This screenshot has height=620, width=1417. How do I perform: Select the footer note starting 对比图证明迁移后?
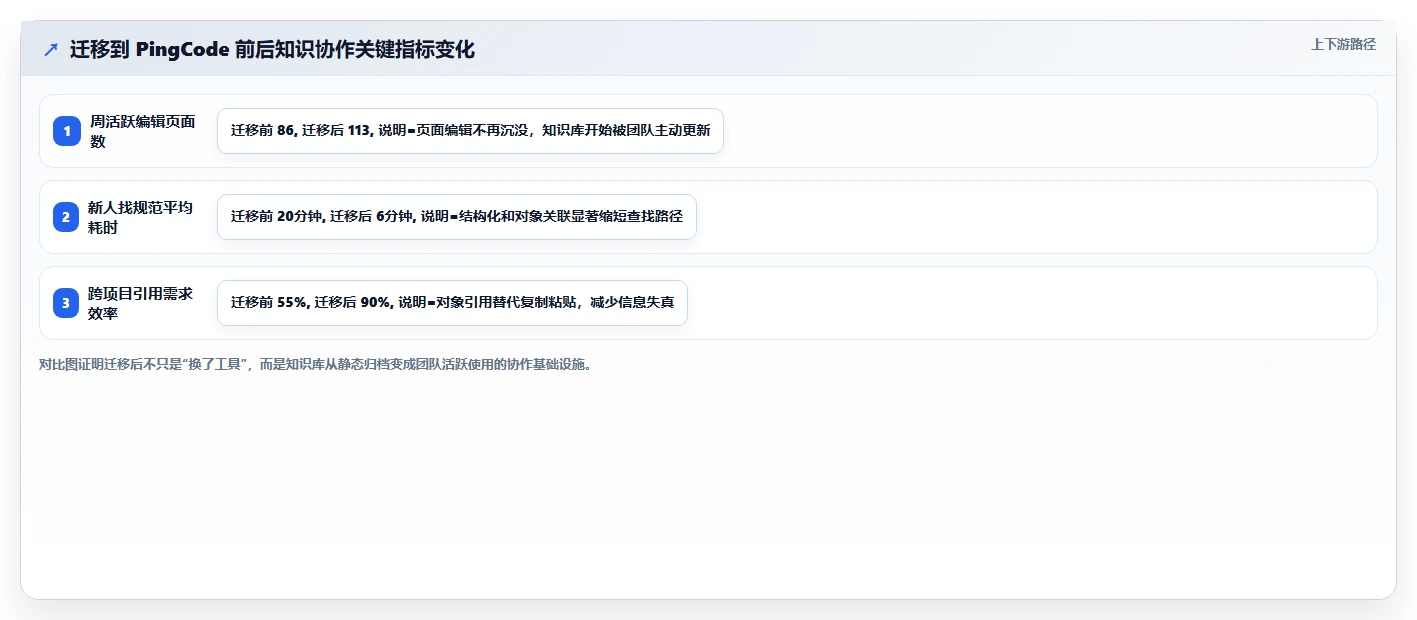point(316,364)
